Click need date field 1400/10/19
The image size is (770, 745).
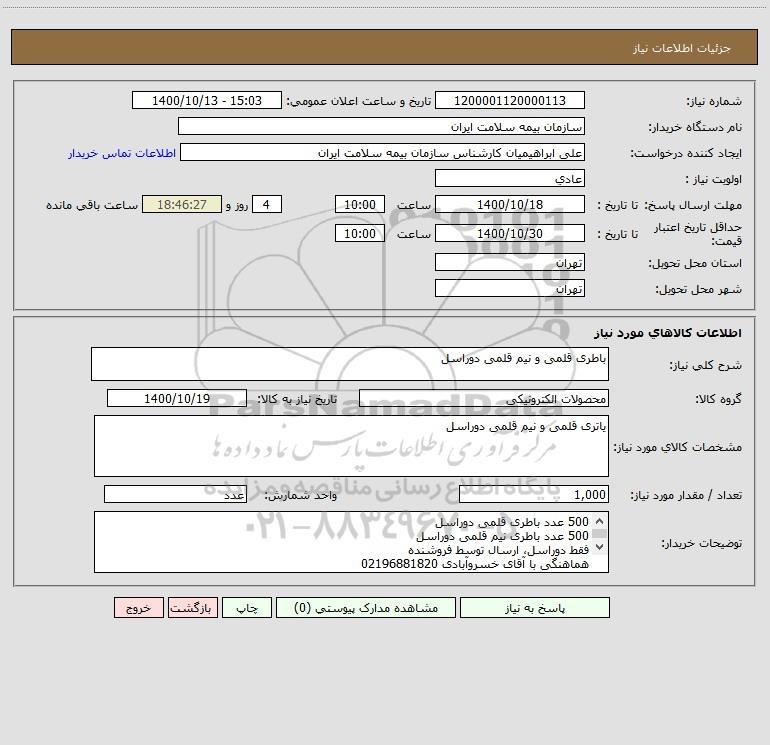[177, 398]
